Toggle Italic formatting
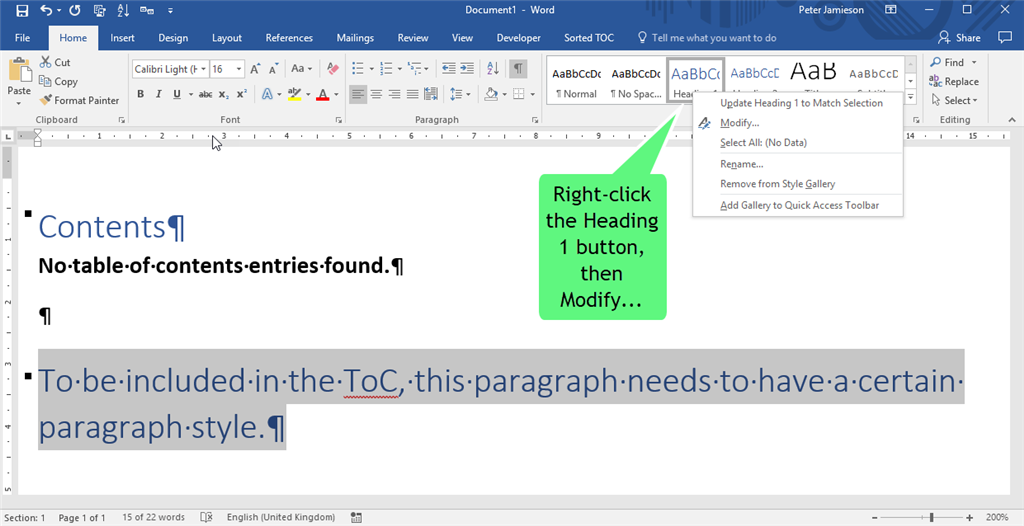This screenshot has width=1024, height=526. tap(159, 95)
